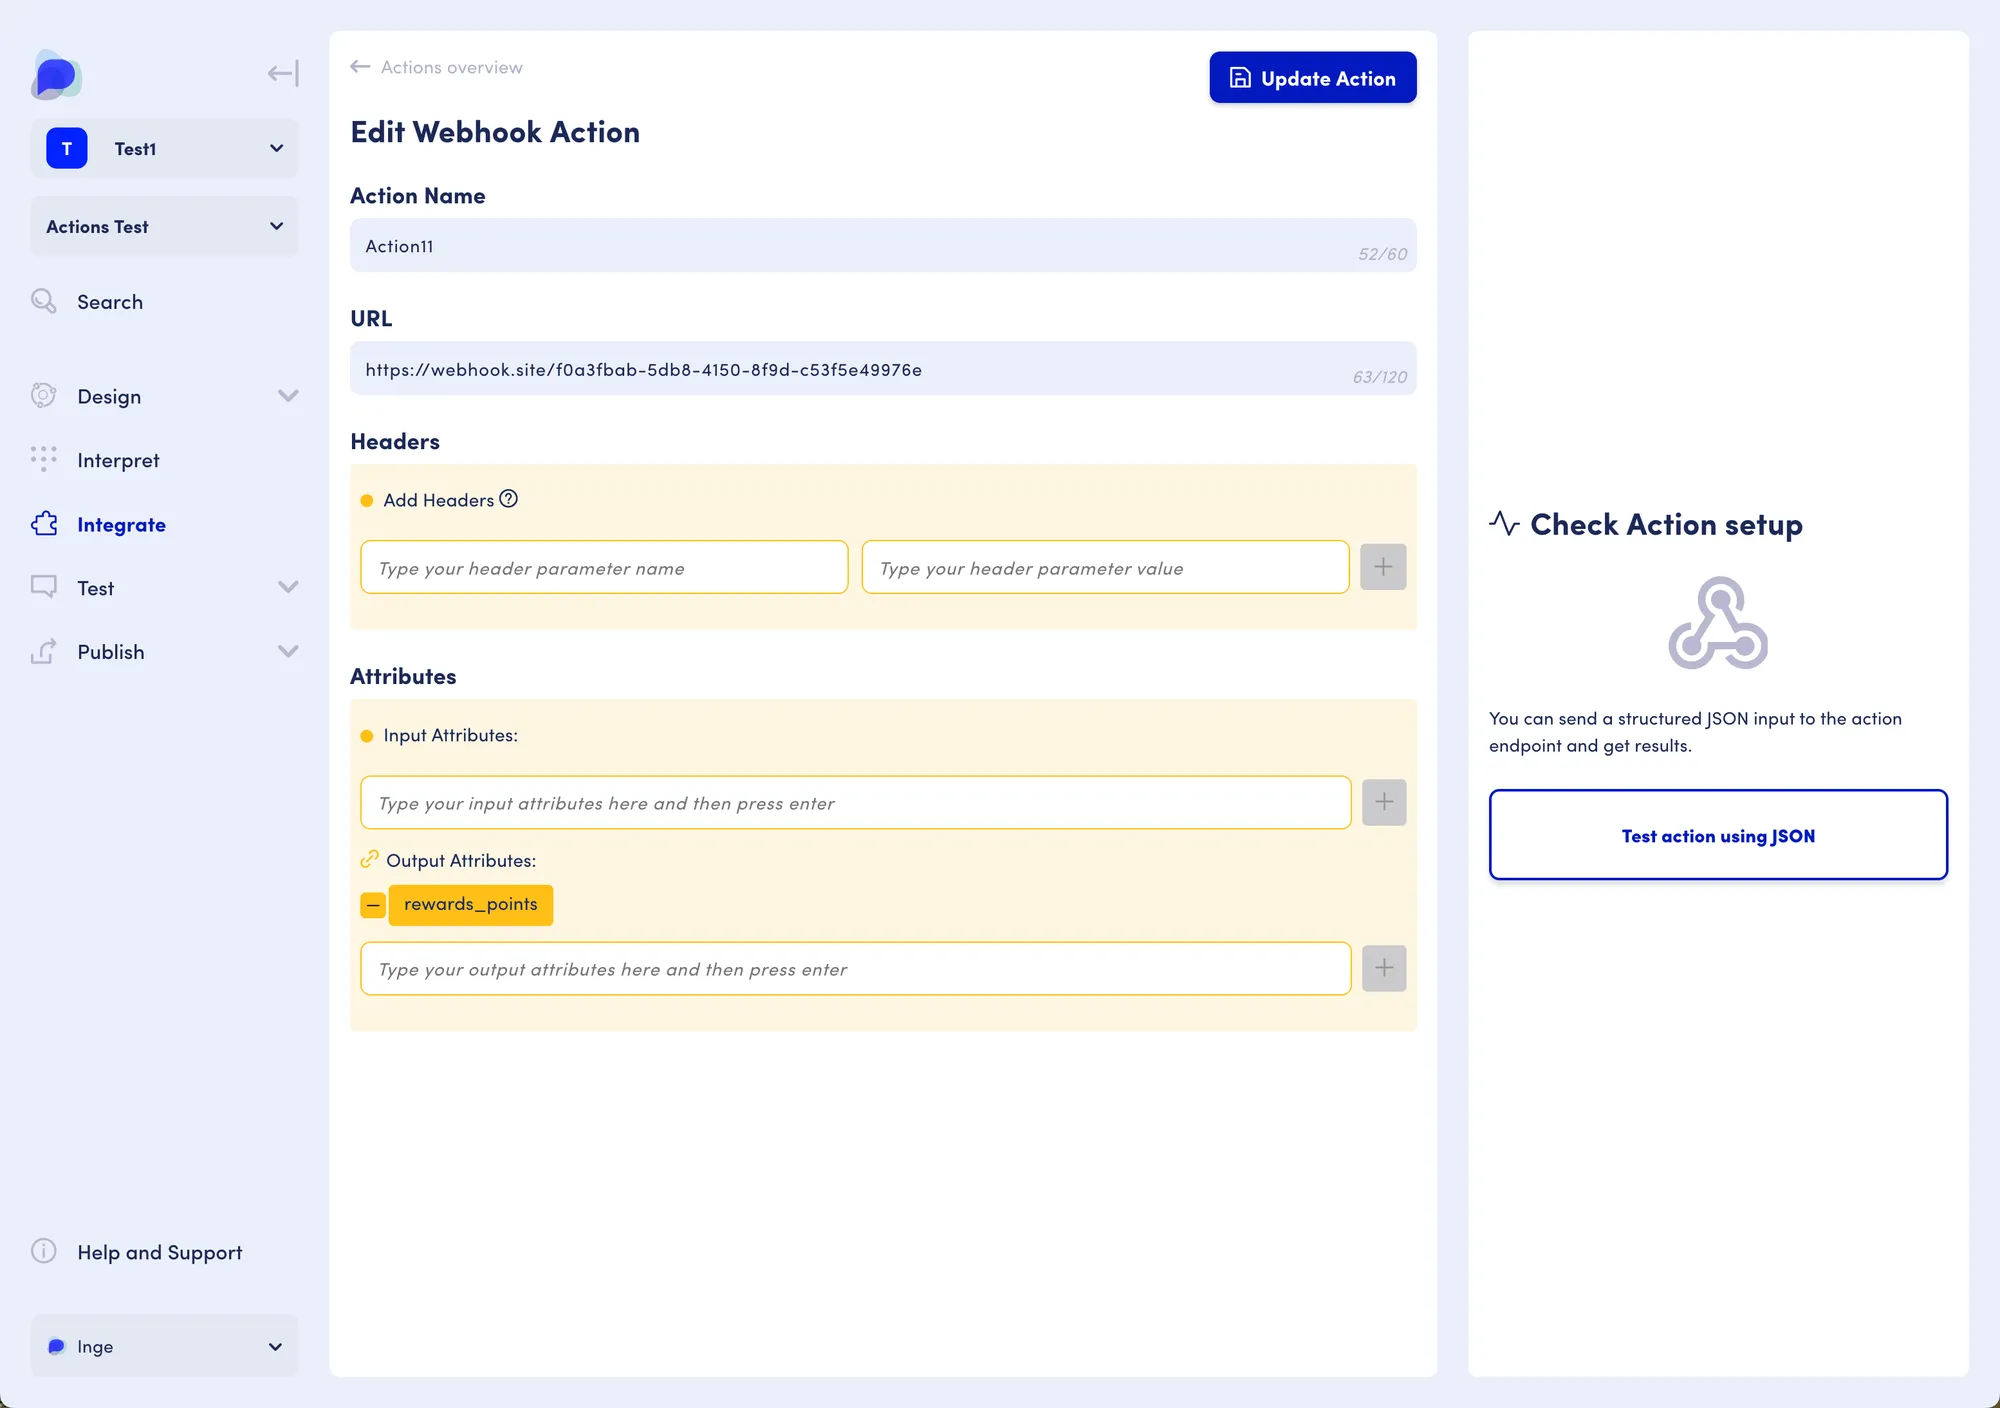Click the Test chat bubble icon
Viewport: 2000px width, 1408px height.
[43, 587]
